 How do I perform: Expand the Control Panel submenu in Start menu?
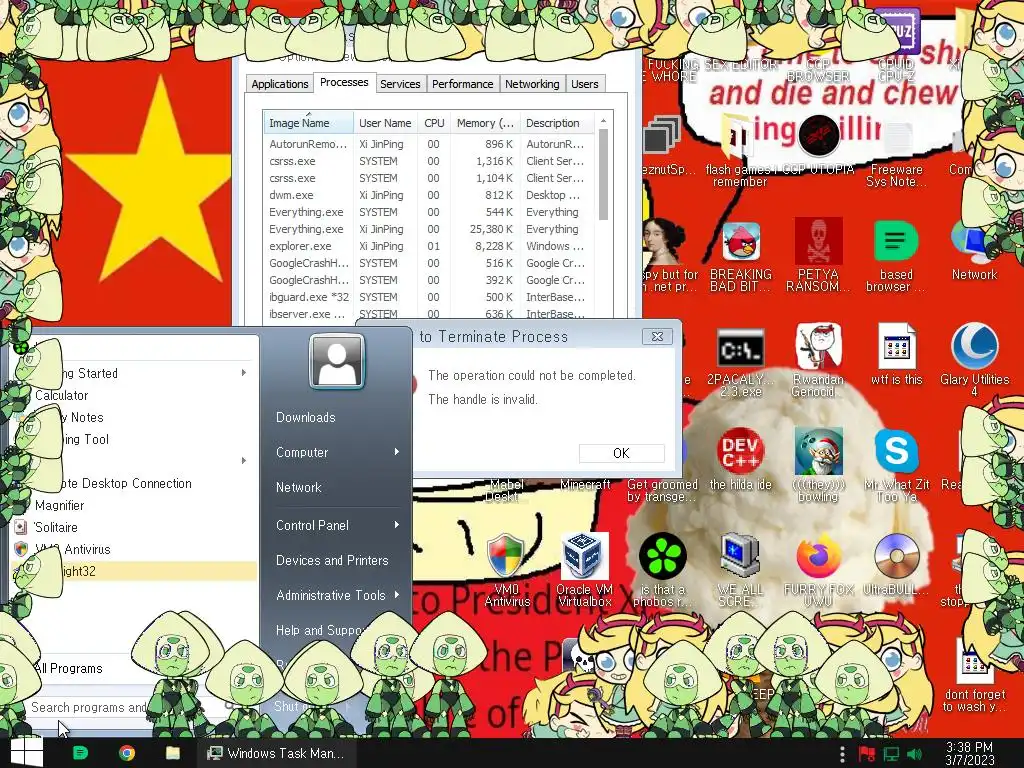(x=396, y=525)
